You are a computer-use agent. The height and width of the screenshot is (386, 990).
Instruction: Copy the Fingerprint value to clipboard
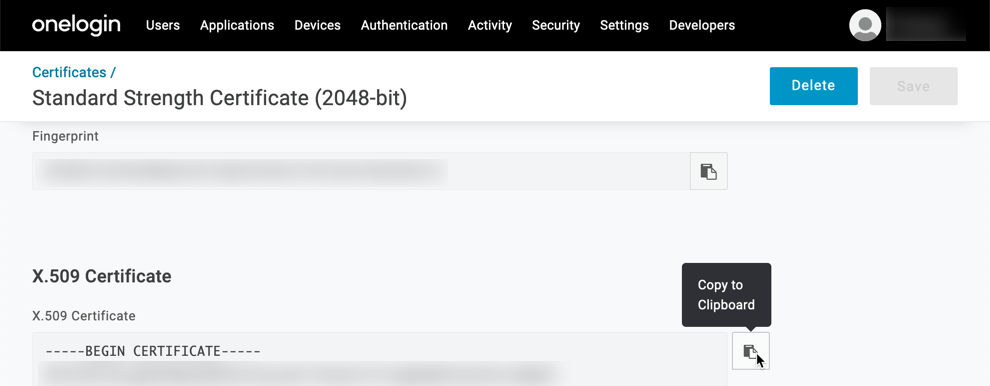point(708,171)
